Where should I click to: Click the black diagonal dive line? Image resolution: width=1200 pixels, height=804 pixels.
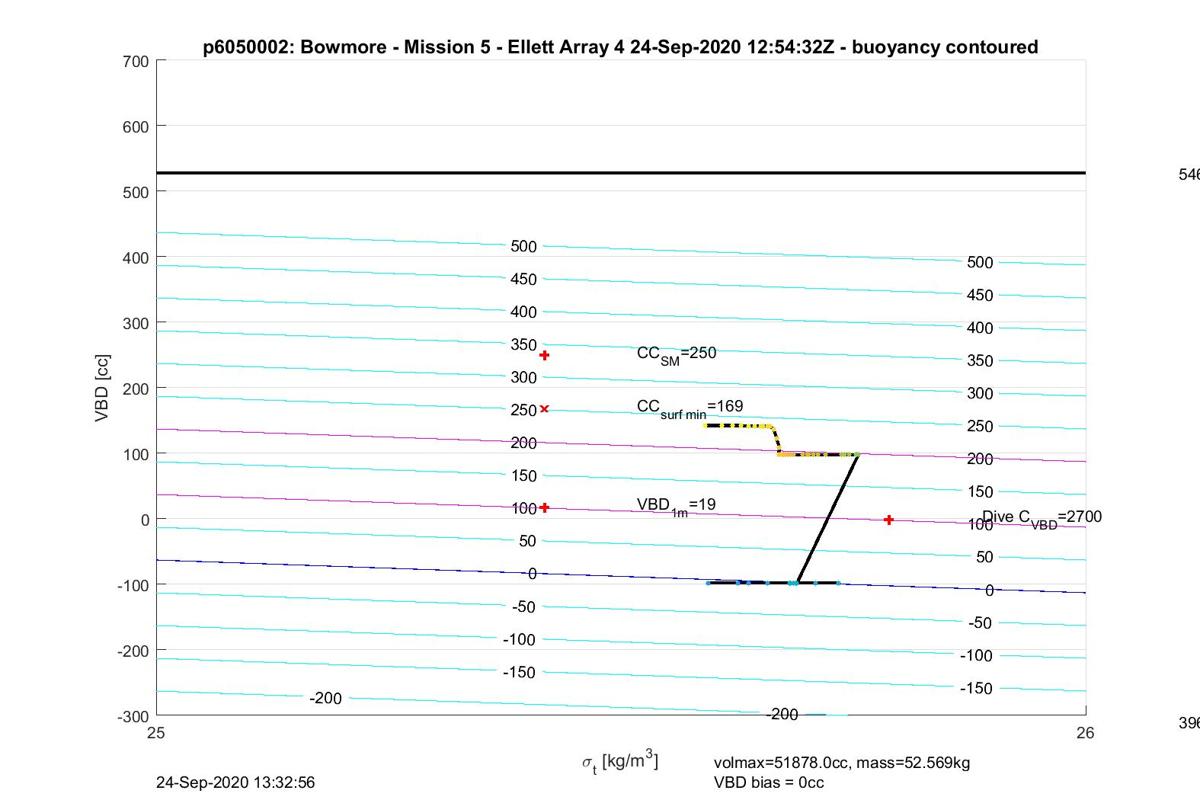point(828,518)
